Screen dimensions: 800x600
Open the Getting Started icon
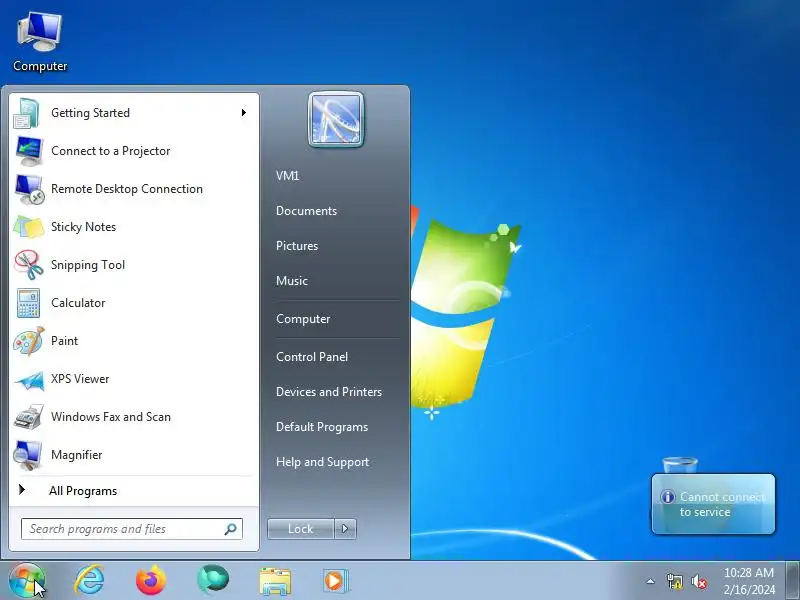click(x=28, y=113)
